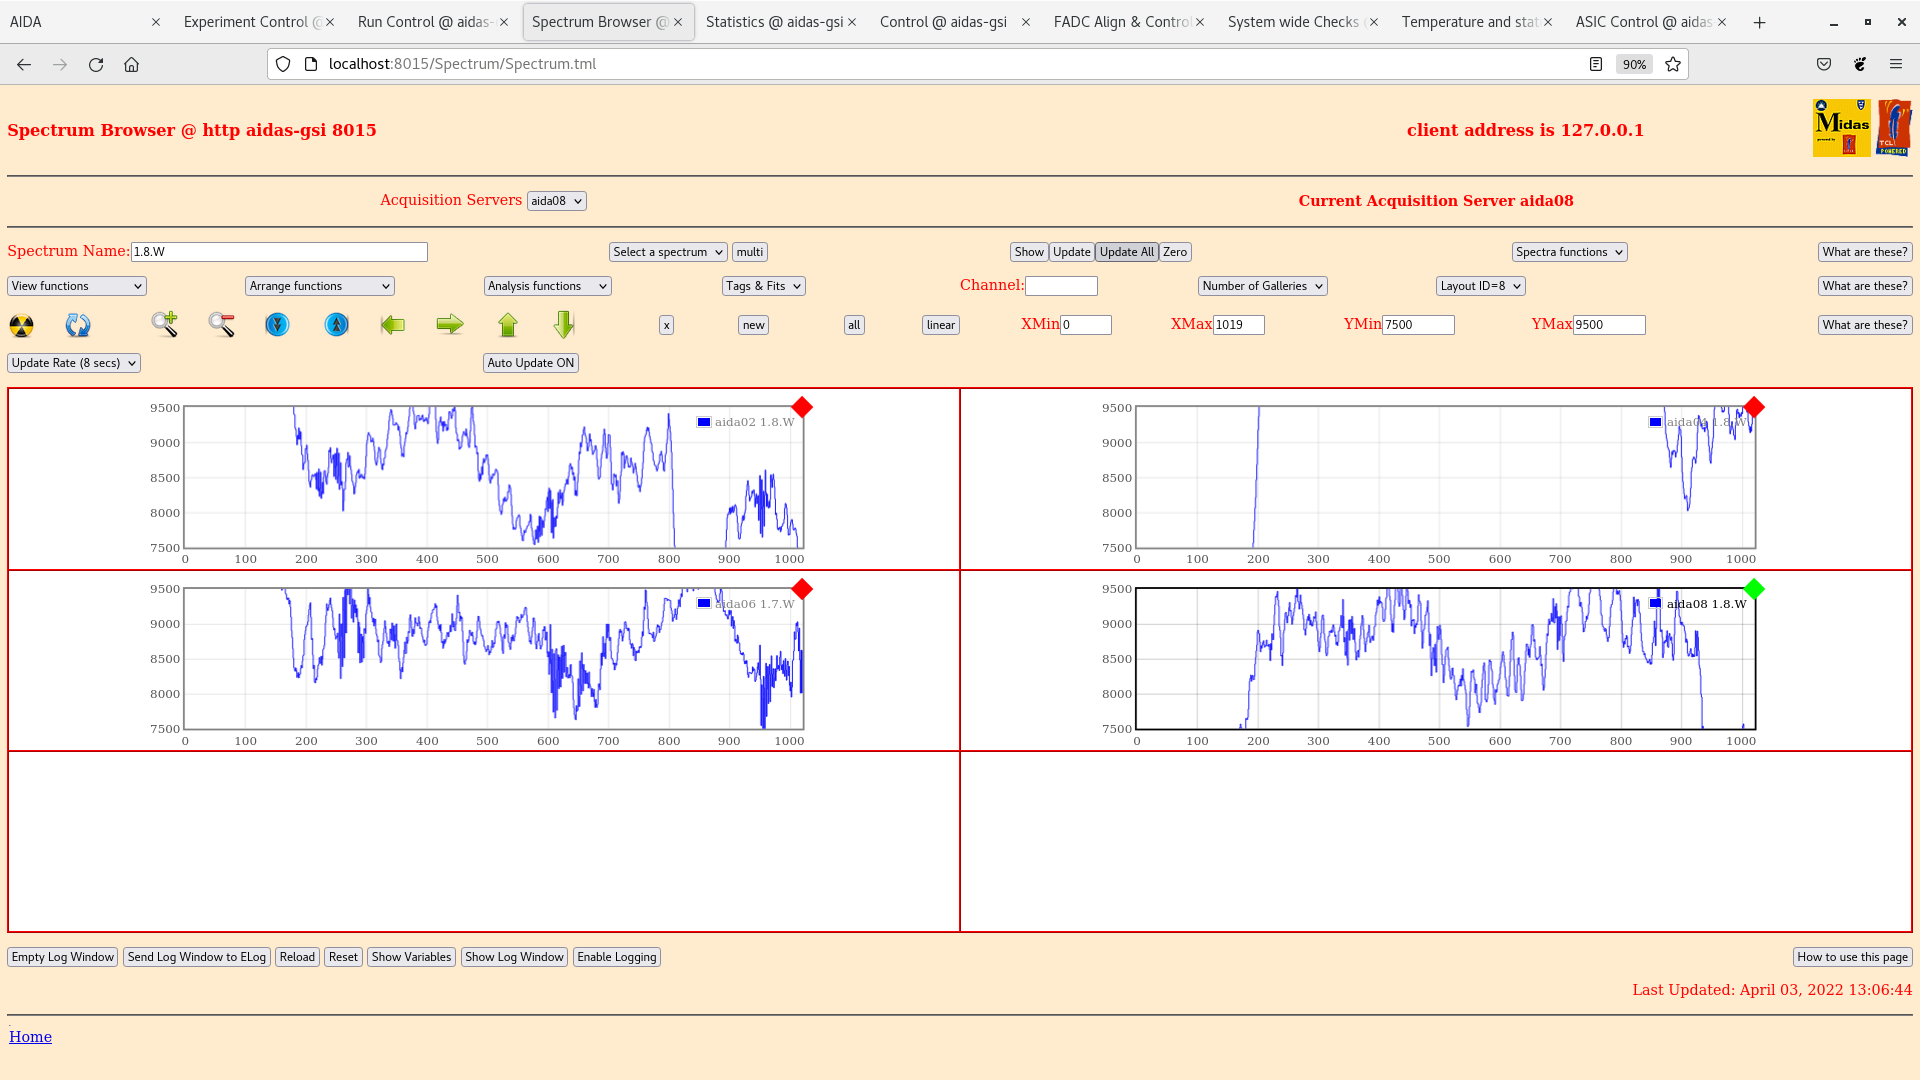Click the blue double-down arrow icon

pyautogui.click(x=277, y=325)
